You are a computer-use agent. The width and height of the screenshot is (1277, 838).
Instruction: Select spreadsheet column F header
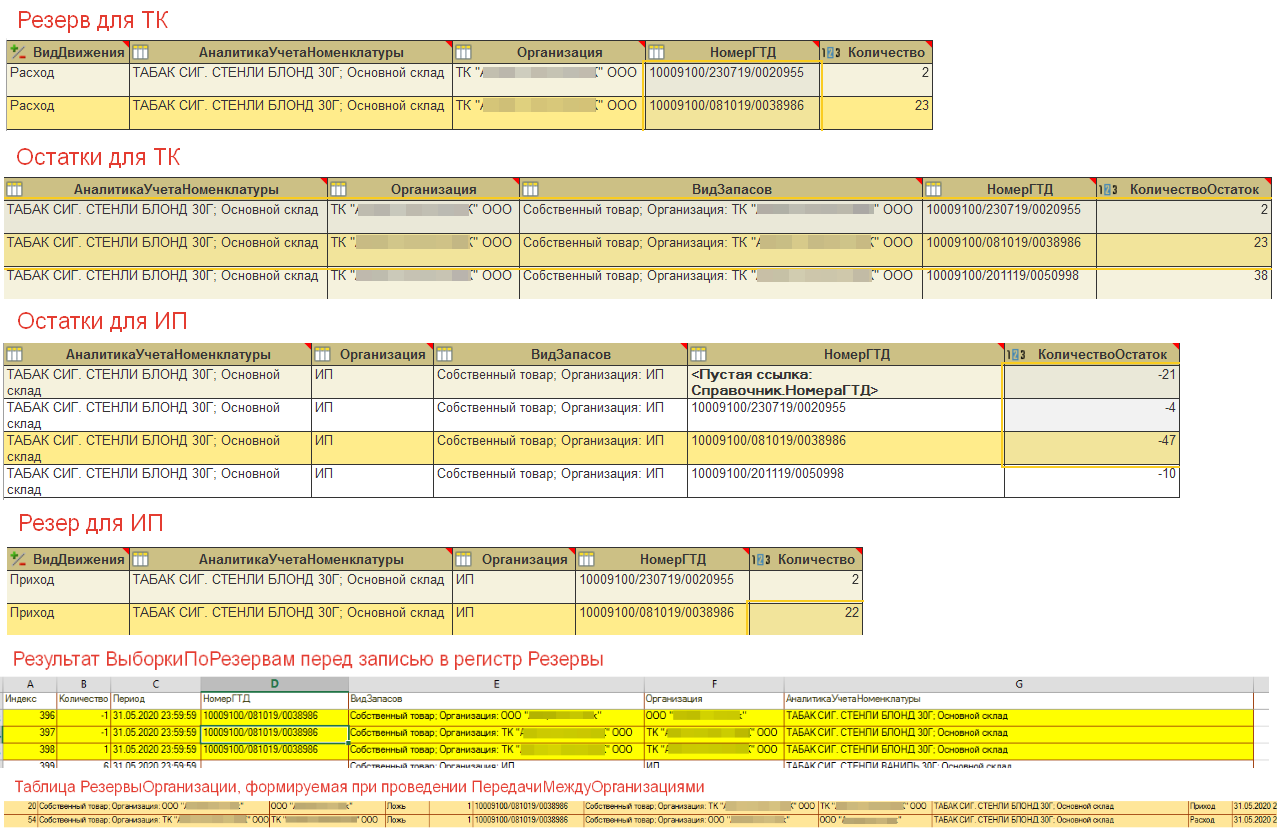click(x=714, y=683)
